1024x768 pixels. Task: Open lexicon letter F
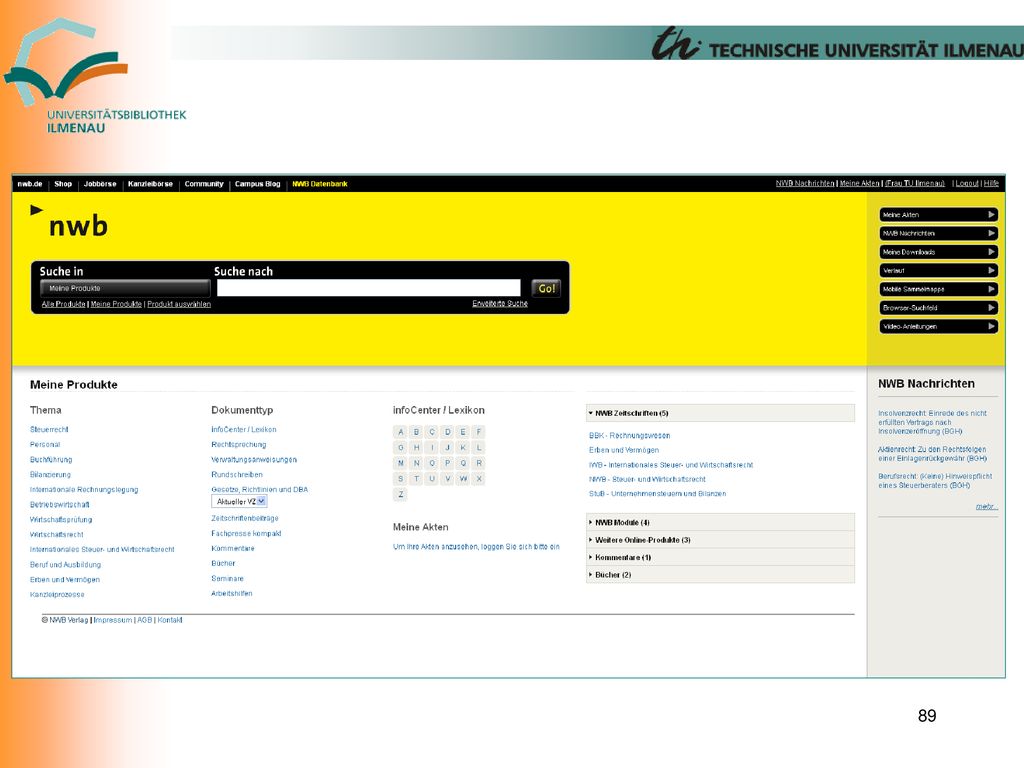[x=479, y=432]
